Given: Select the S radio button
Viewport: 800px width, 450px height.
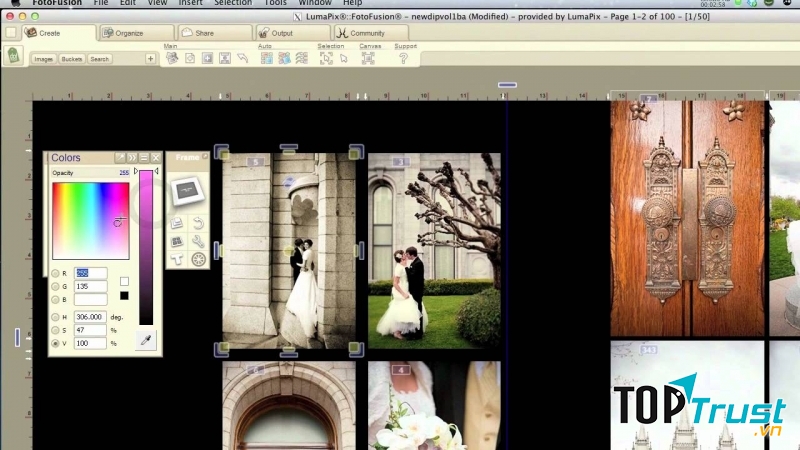Looking at the screenshot, I should click(55, 331).
